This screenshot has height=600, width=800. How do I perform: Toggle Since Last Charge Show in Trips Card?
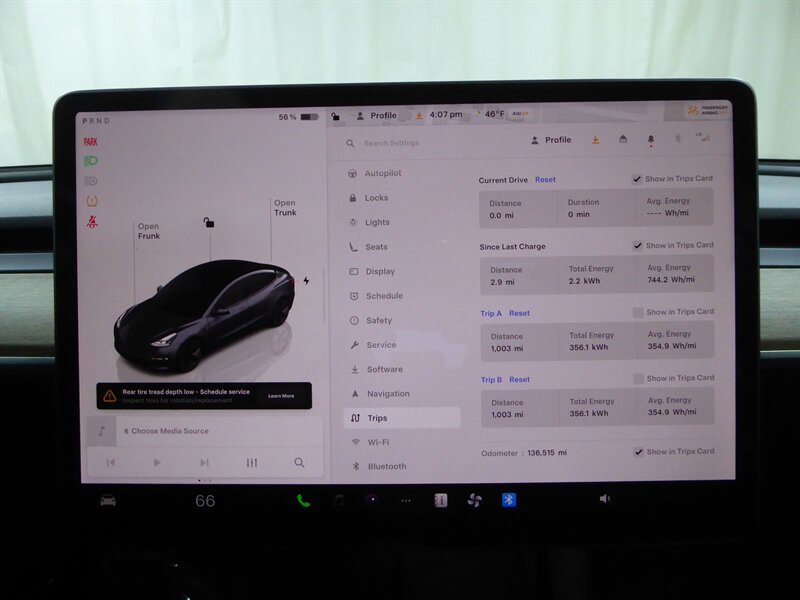coord(638,246)
